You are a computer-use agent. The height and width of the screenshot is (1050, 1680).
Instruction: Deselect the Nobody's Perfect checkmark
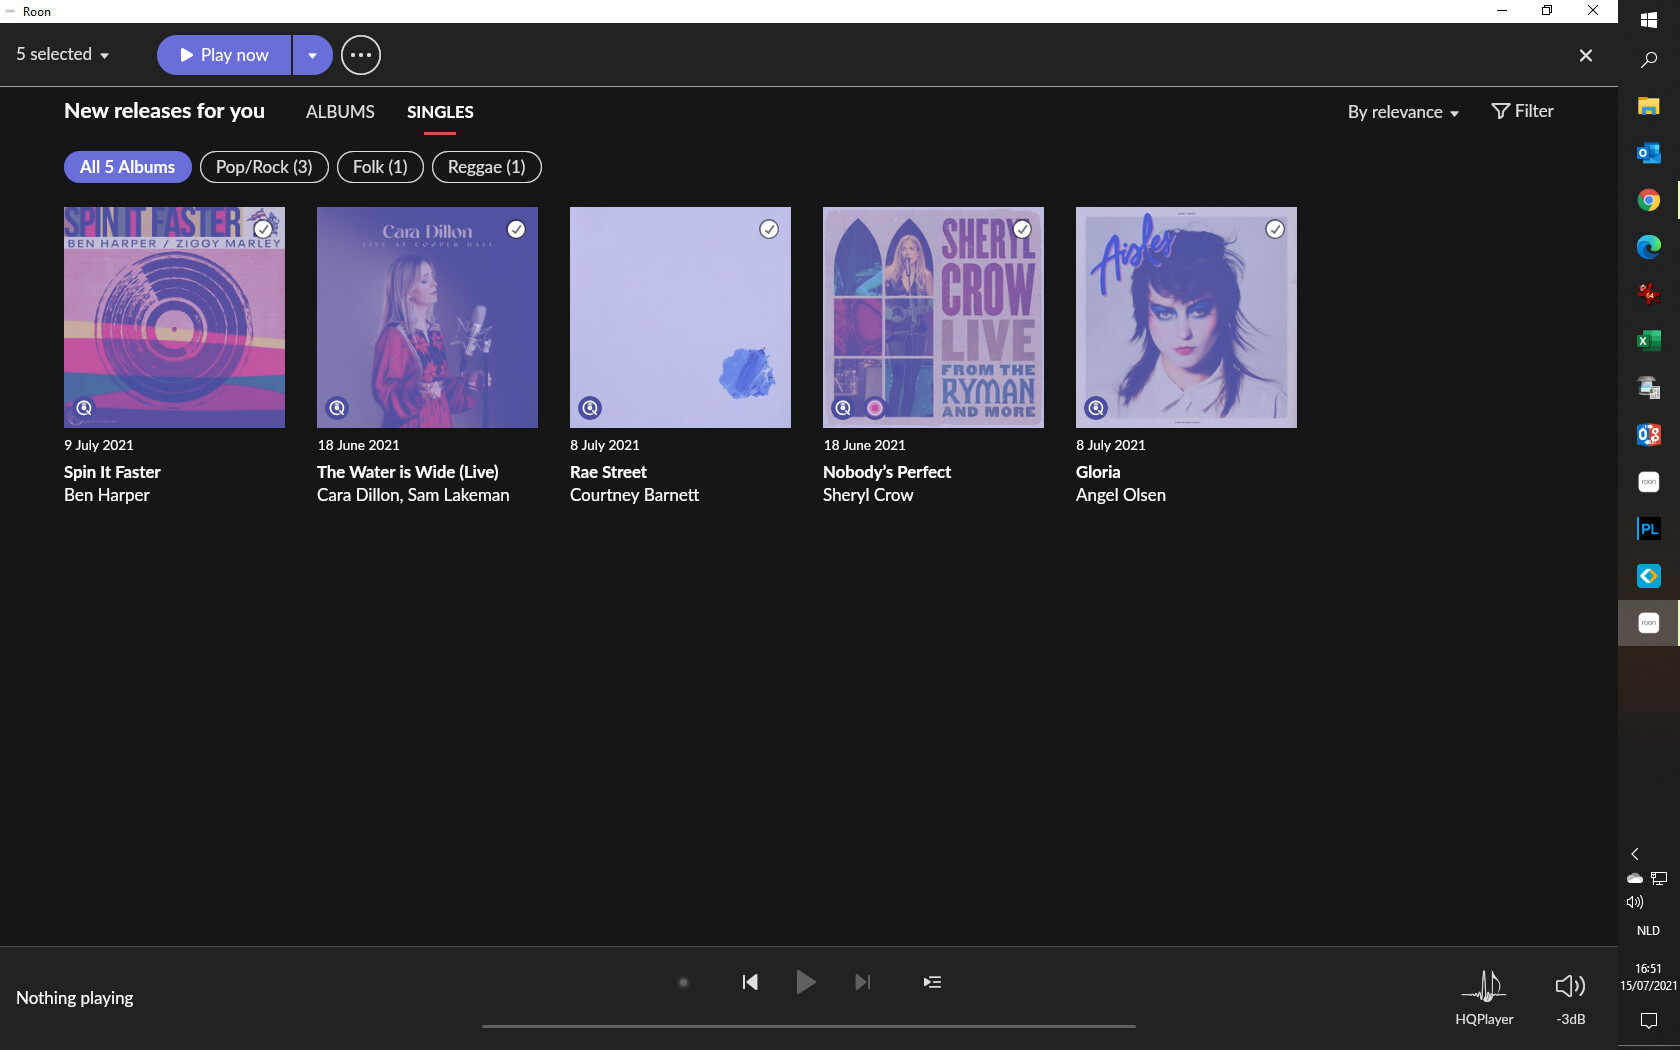[x=1022, y=229]
